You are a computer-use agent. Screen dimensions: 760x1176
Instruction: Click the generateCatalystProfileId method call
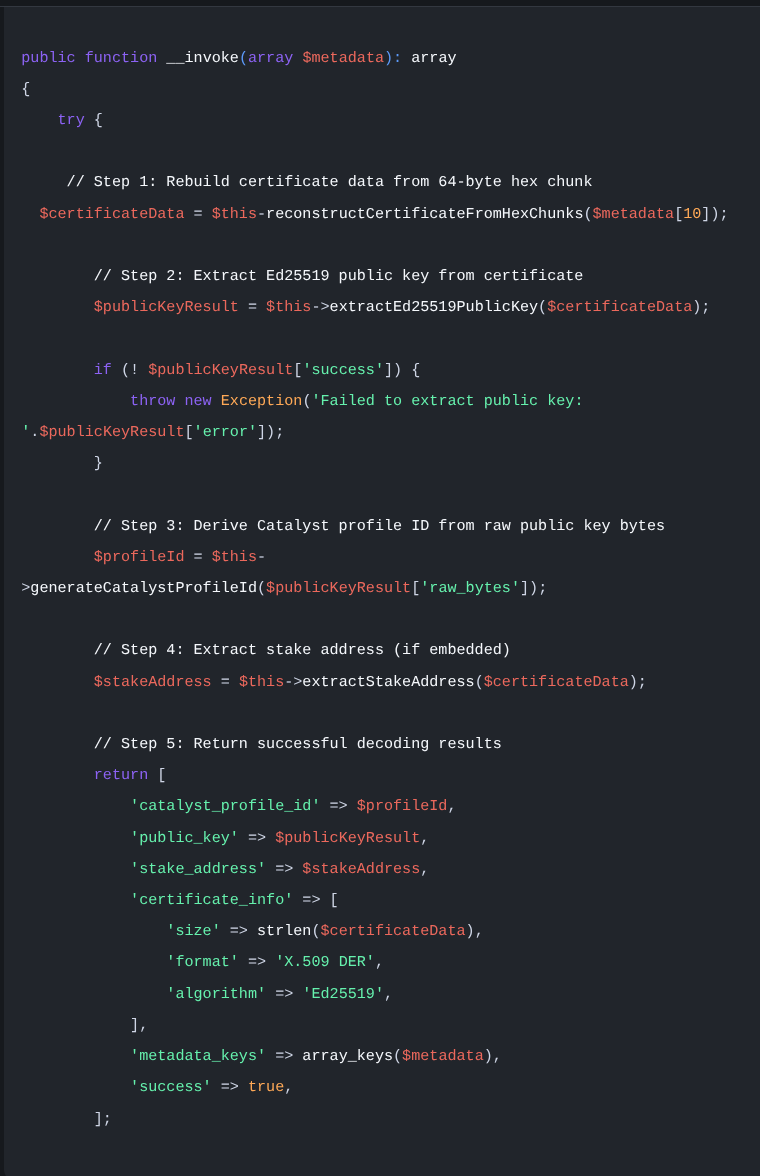(143, 588)
